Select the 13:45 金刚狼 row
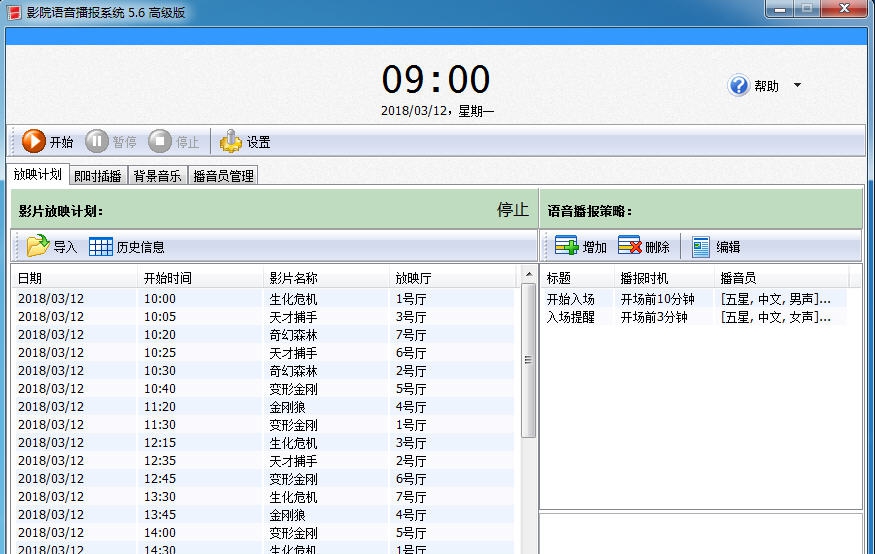The height and width of the screenshot is (554, 875). click(x=263, y=514)
